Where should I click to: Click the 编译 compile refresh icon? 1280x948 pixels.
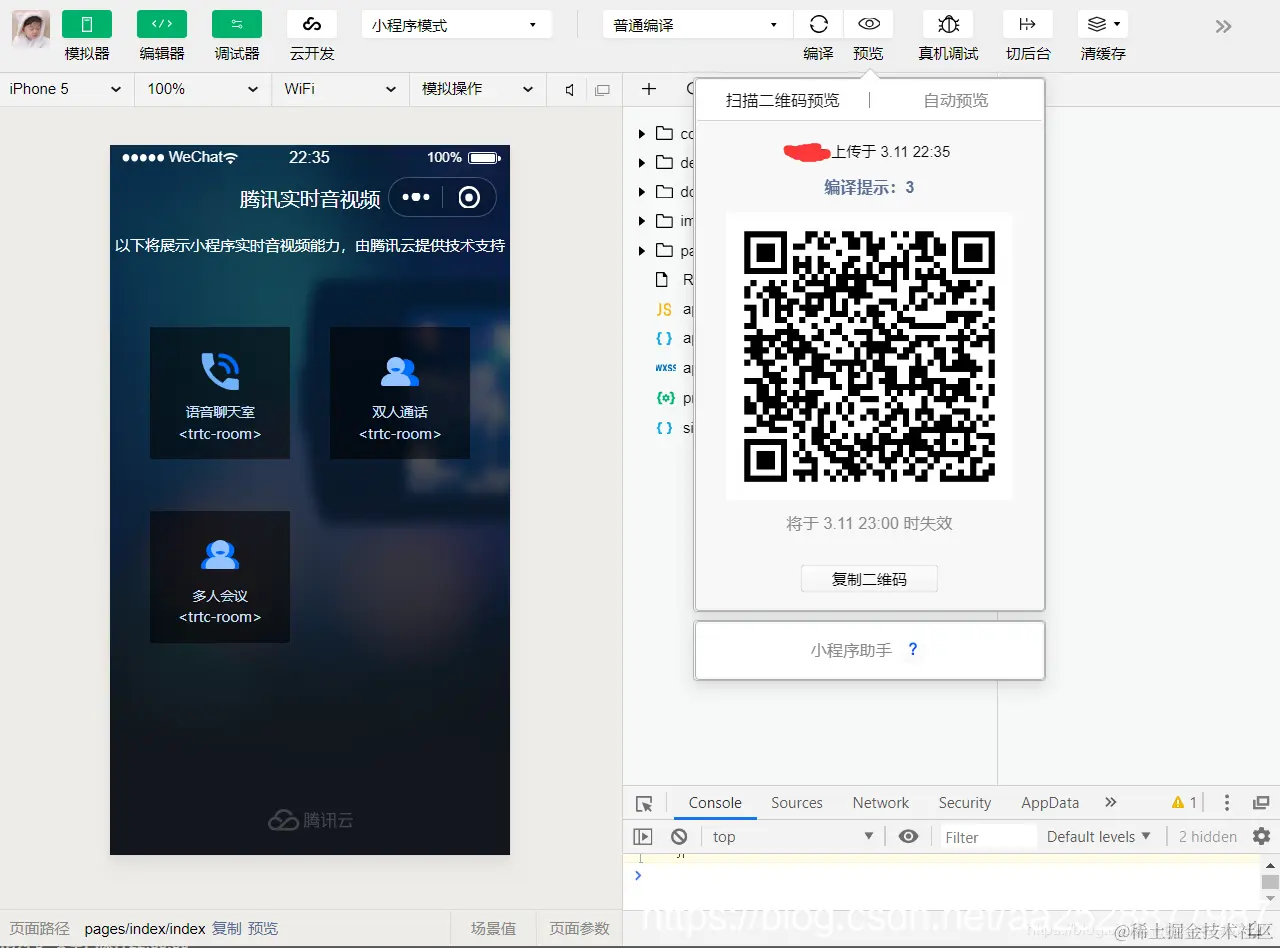[x=818, y=24]
